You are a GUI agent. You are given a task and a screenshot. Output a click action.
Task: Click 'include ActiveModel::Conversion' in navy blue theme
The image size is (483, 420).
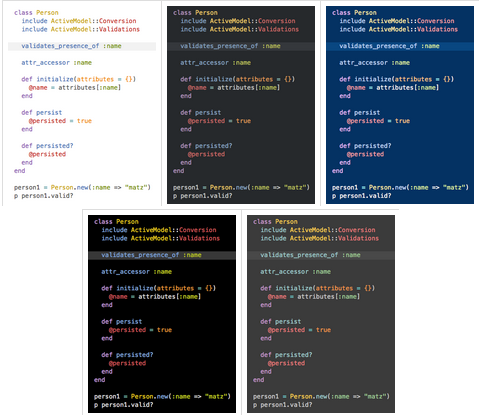(x=397, y=21)
